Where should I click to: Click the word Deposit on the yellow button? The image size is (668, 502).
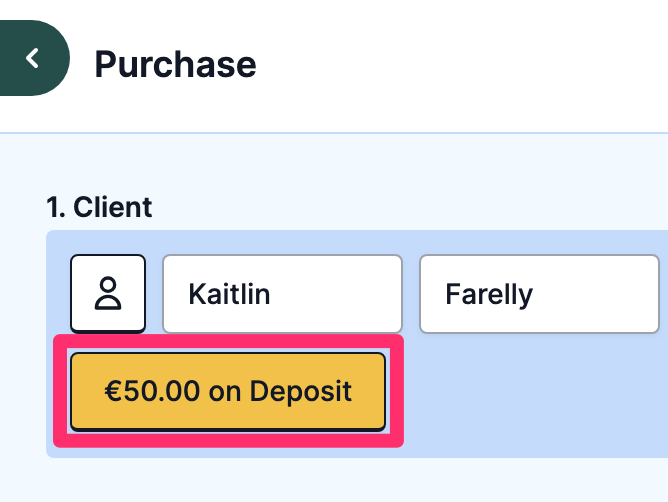click(300, 392)
